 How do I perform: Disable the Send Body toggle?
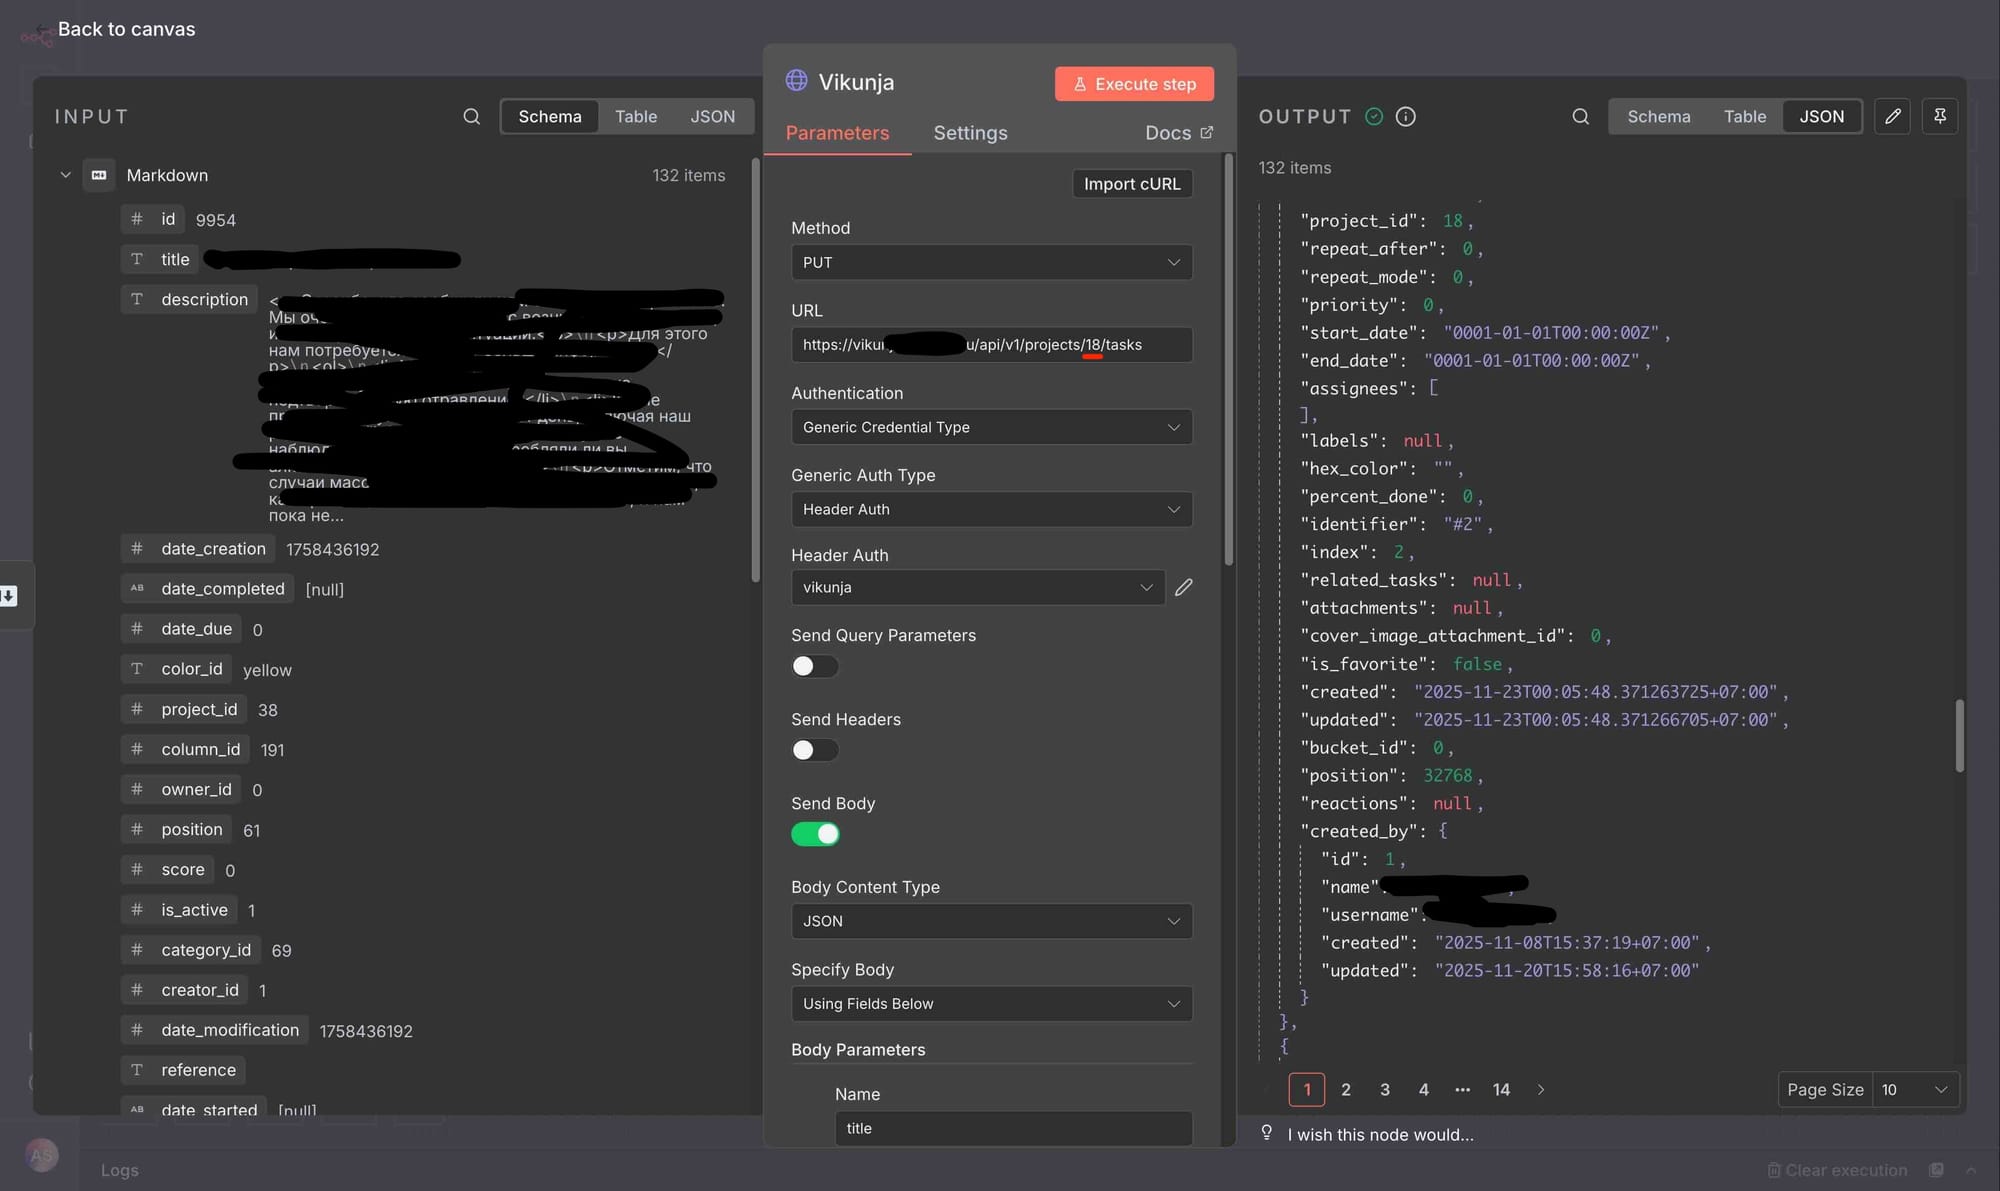pos(814,835)
